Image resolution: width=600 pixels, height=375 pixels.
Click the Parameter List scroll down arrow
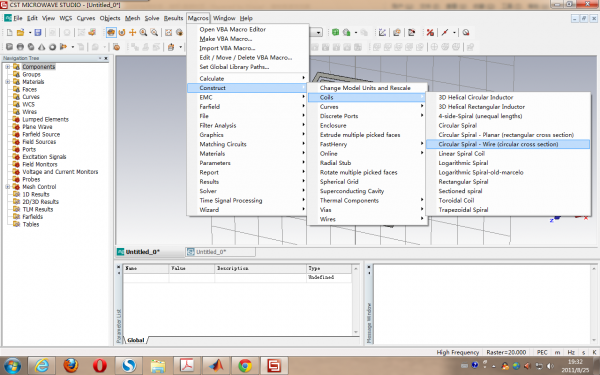[356, 332]
